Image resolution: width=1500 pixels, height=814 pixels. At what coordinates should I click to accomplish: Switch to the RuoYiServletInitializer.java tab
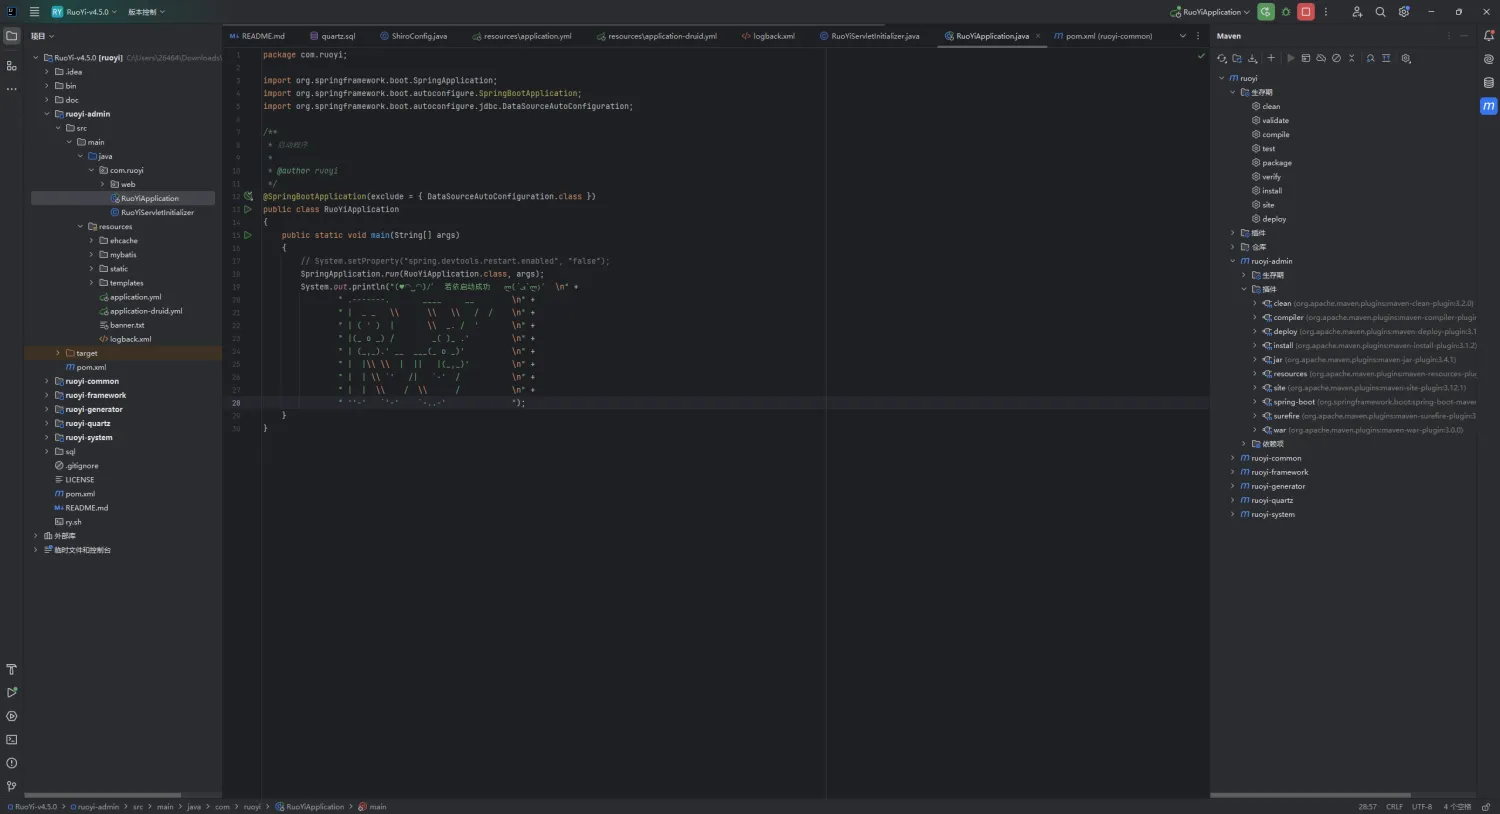pos(869,36)
